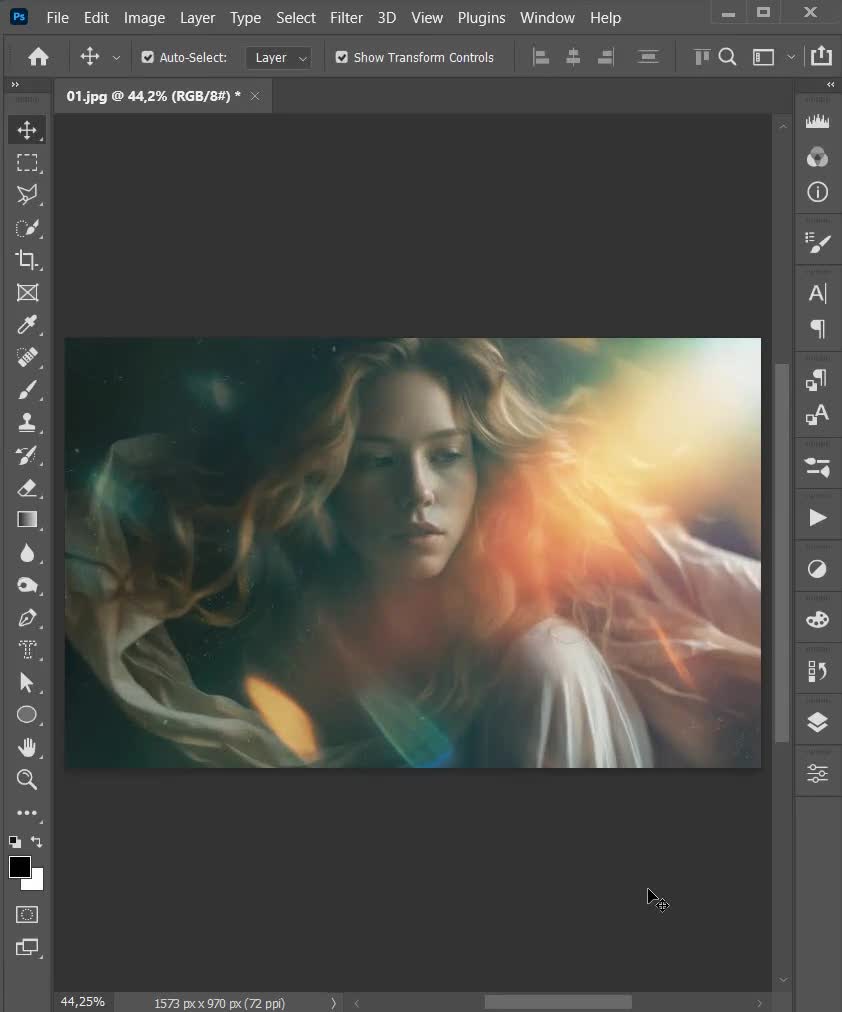Toggle Quick Mask mode at toolbar bottom
Image resolution: width=842 pixels, height=1012 pixels.
pyautogui.click(x=26, y=913)
